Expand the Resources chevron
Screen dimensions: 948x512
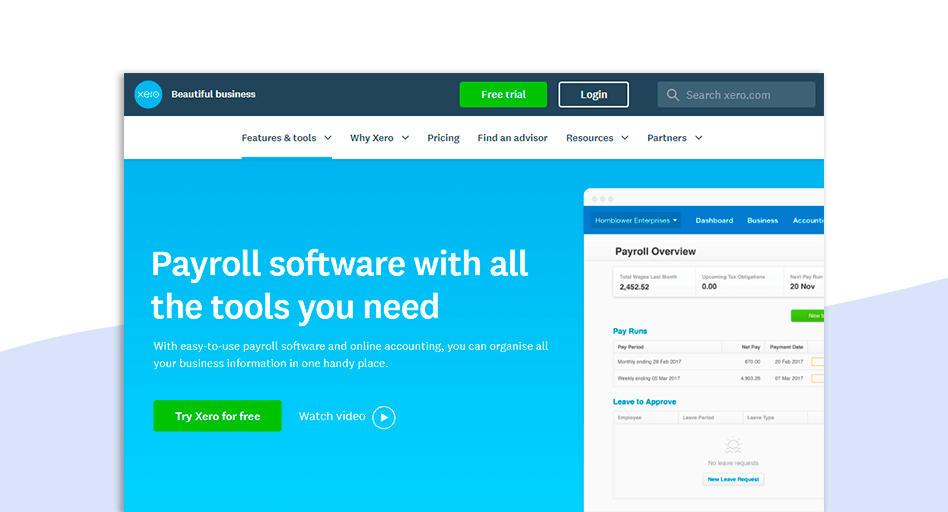[x=625, y=138]
